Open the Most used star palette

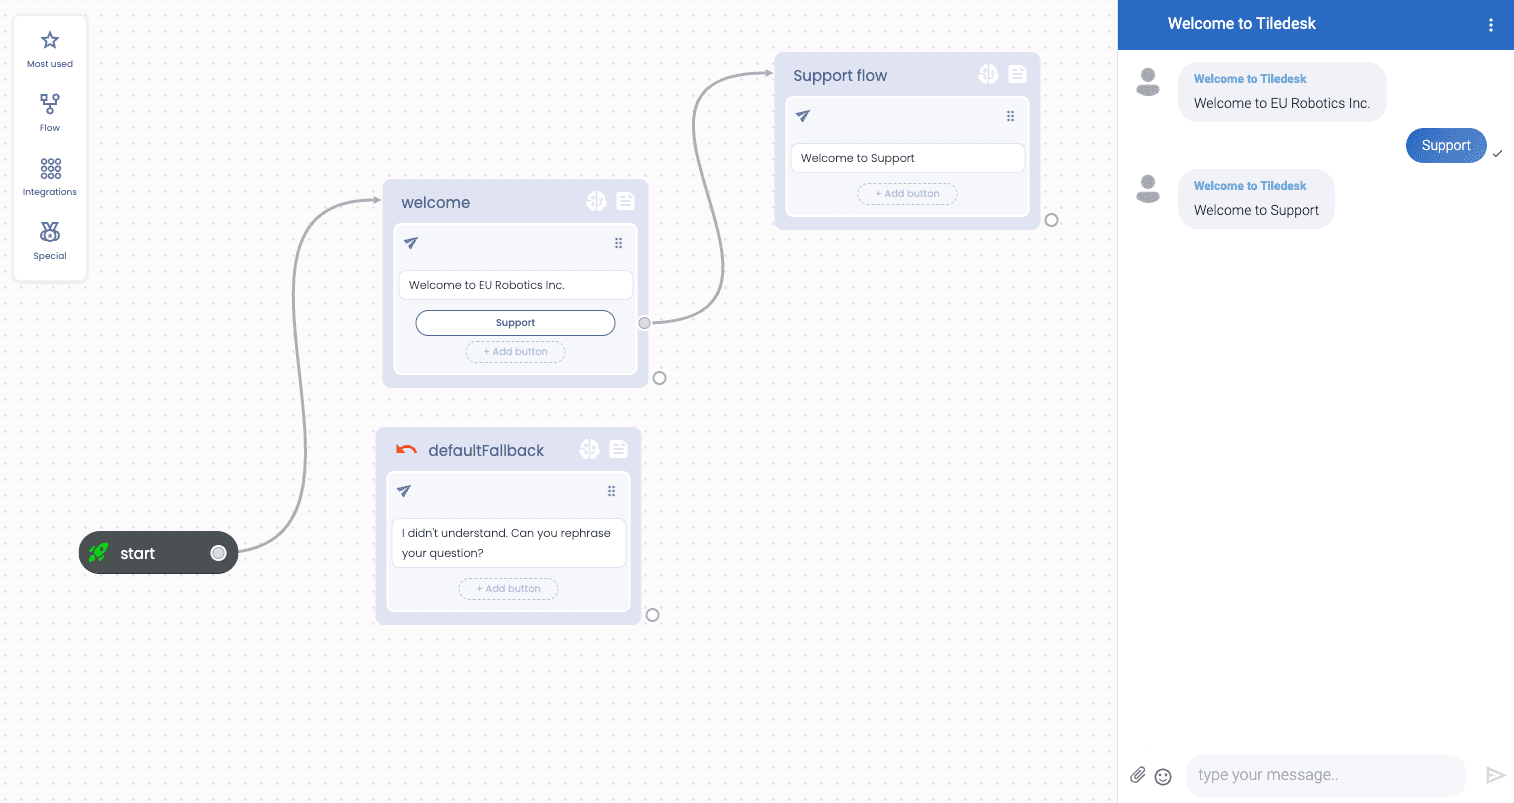(x=50, y=49)
